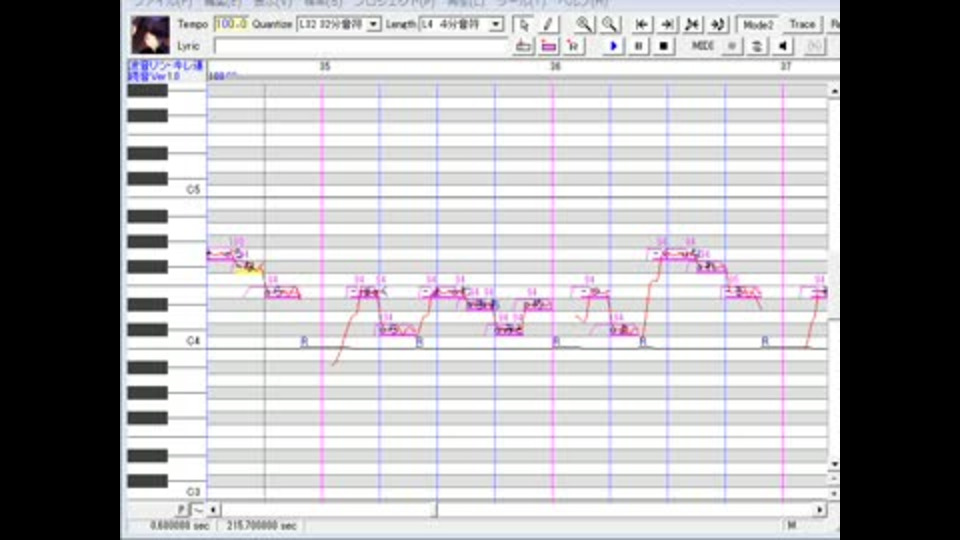Viewport: 960px width, 540px height.
Task: Click measure 36 marker on the ruler
Action: click(x=555, y=66)
